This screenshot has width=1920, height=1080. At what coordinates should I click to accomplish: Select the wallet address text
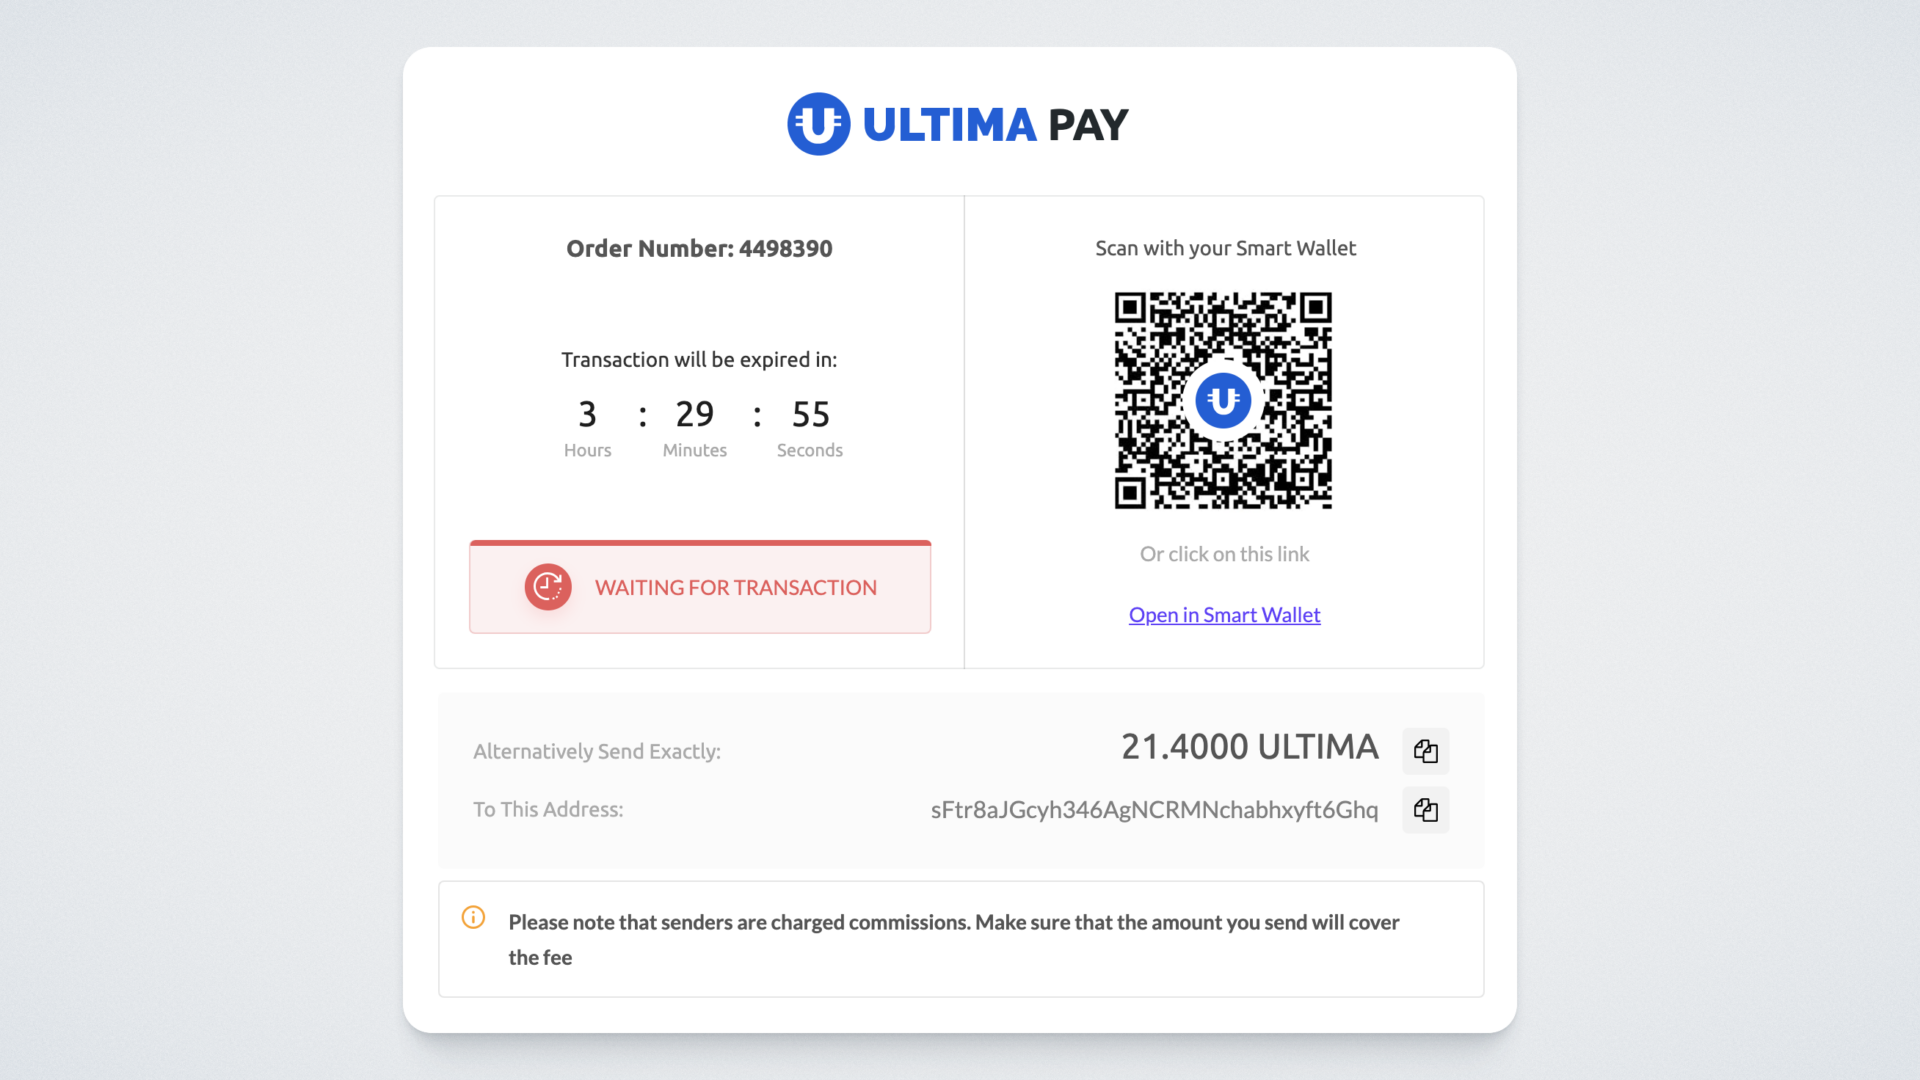click(x=1154, y=810)
